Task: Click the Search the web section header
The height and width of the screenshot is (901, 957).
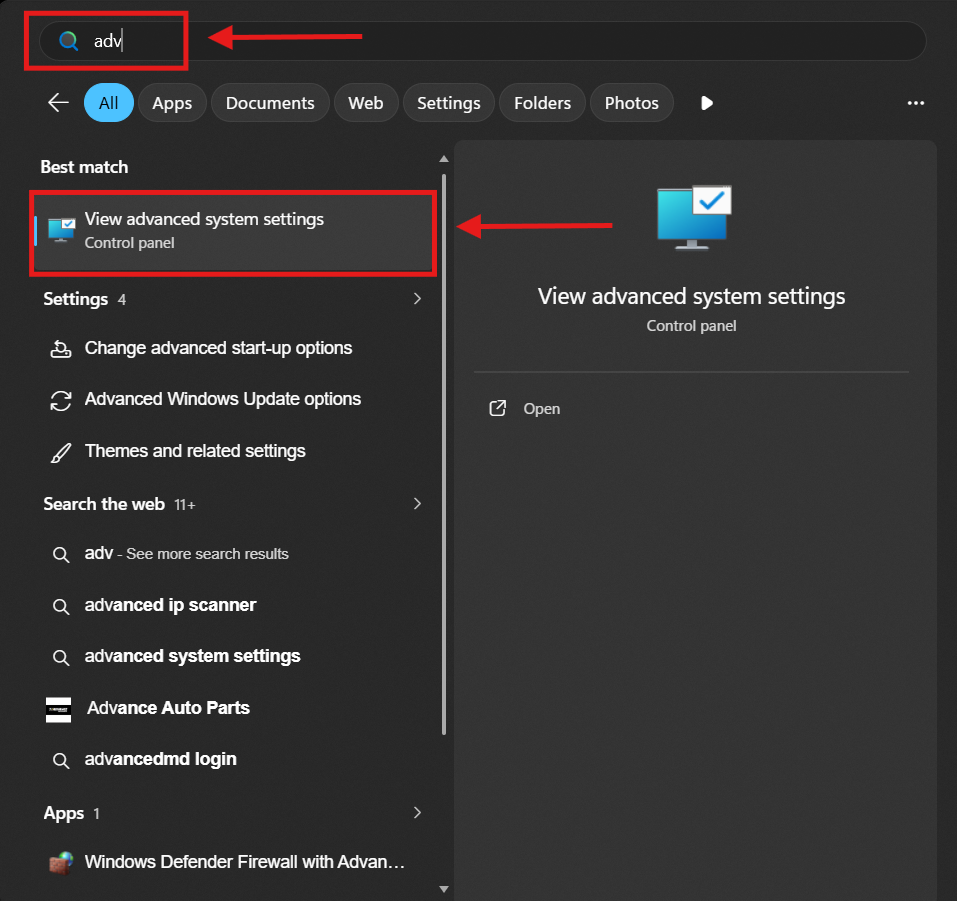Action: click(104, 504)
